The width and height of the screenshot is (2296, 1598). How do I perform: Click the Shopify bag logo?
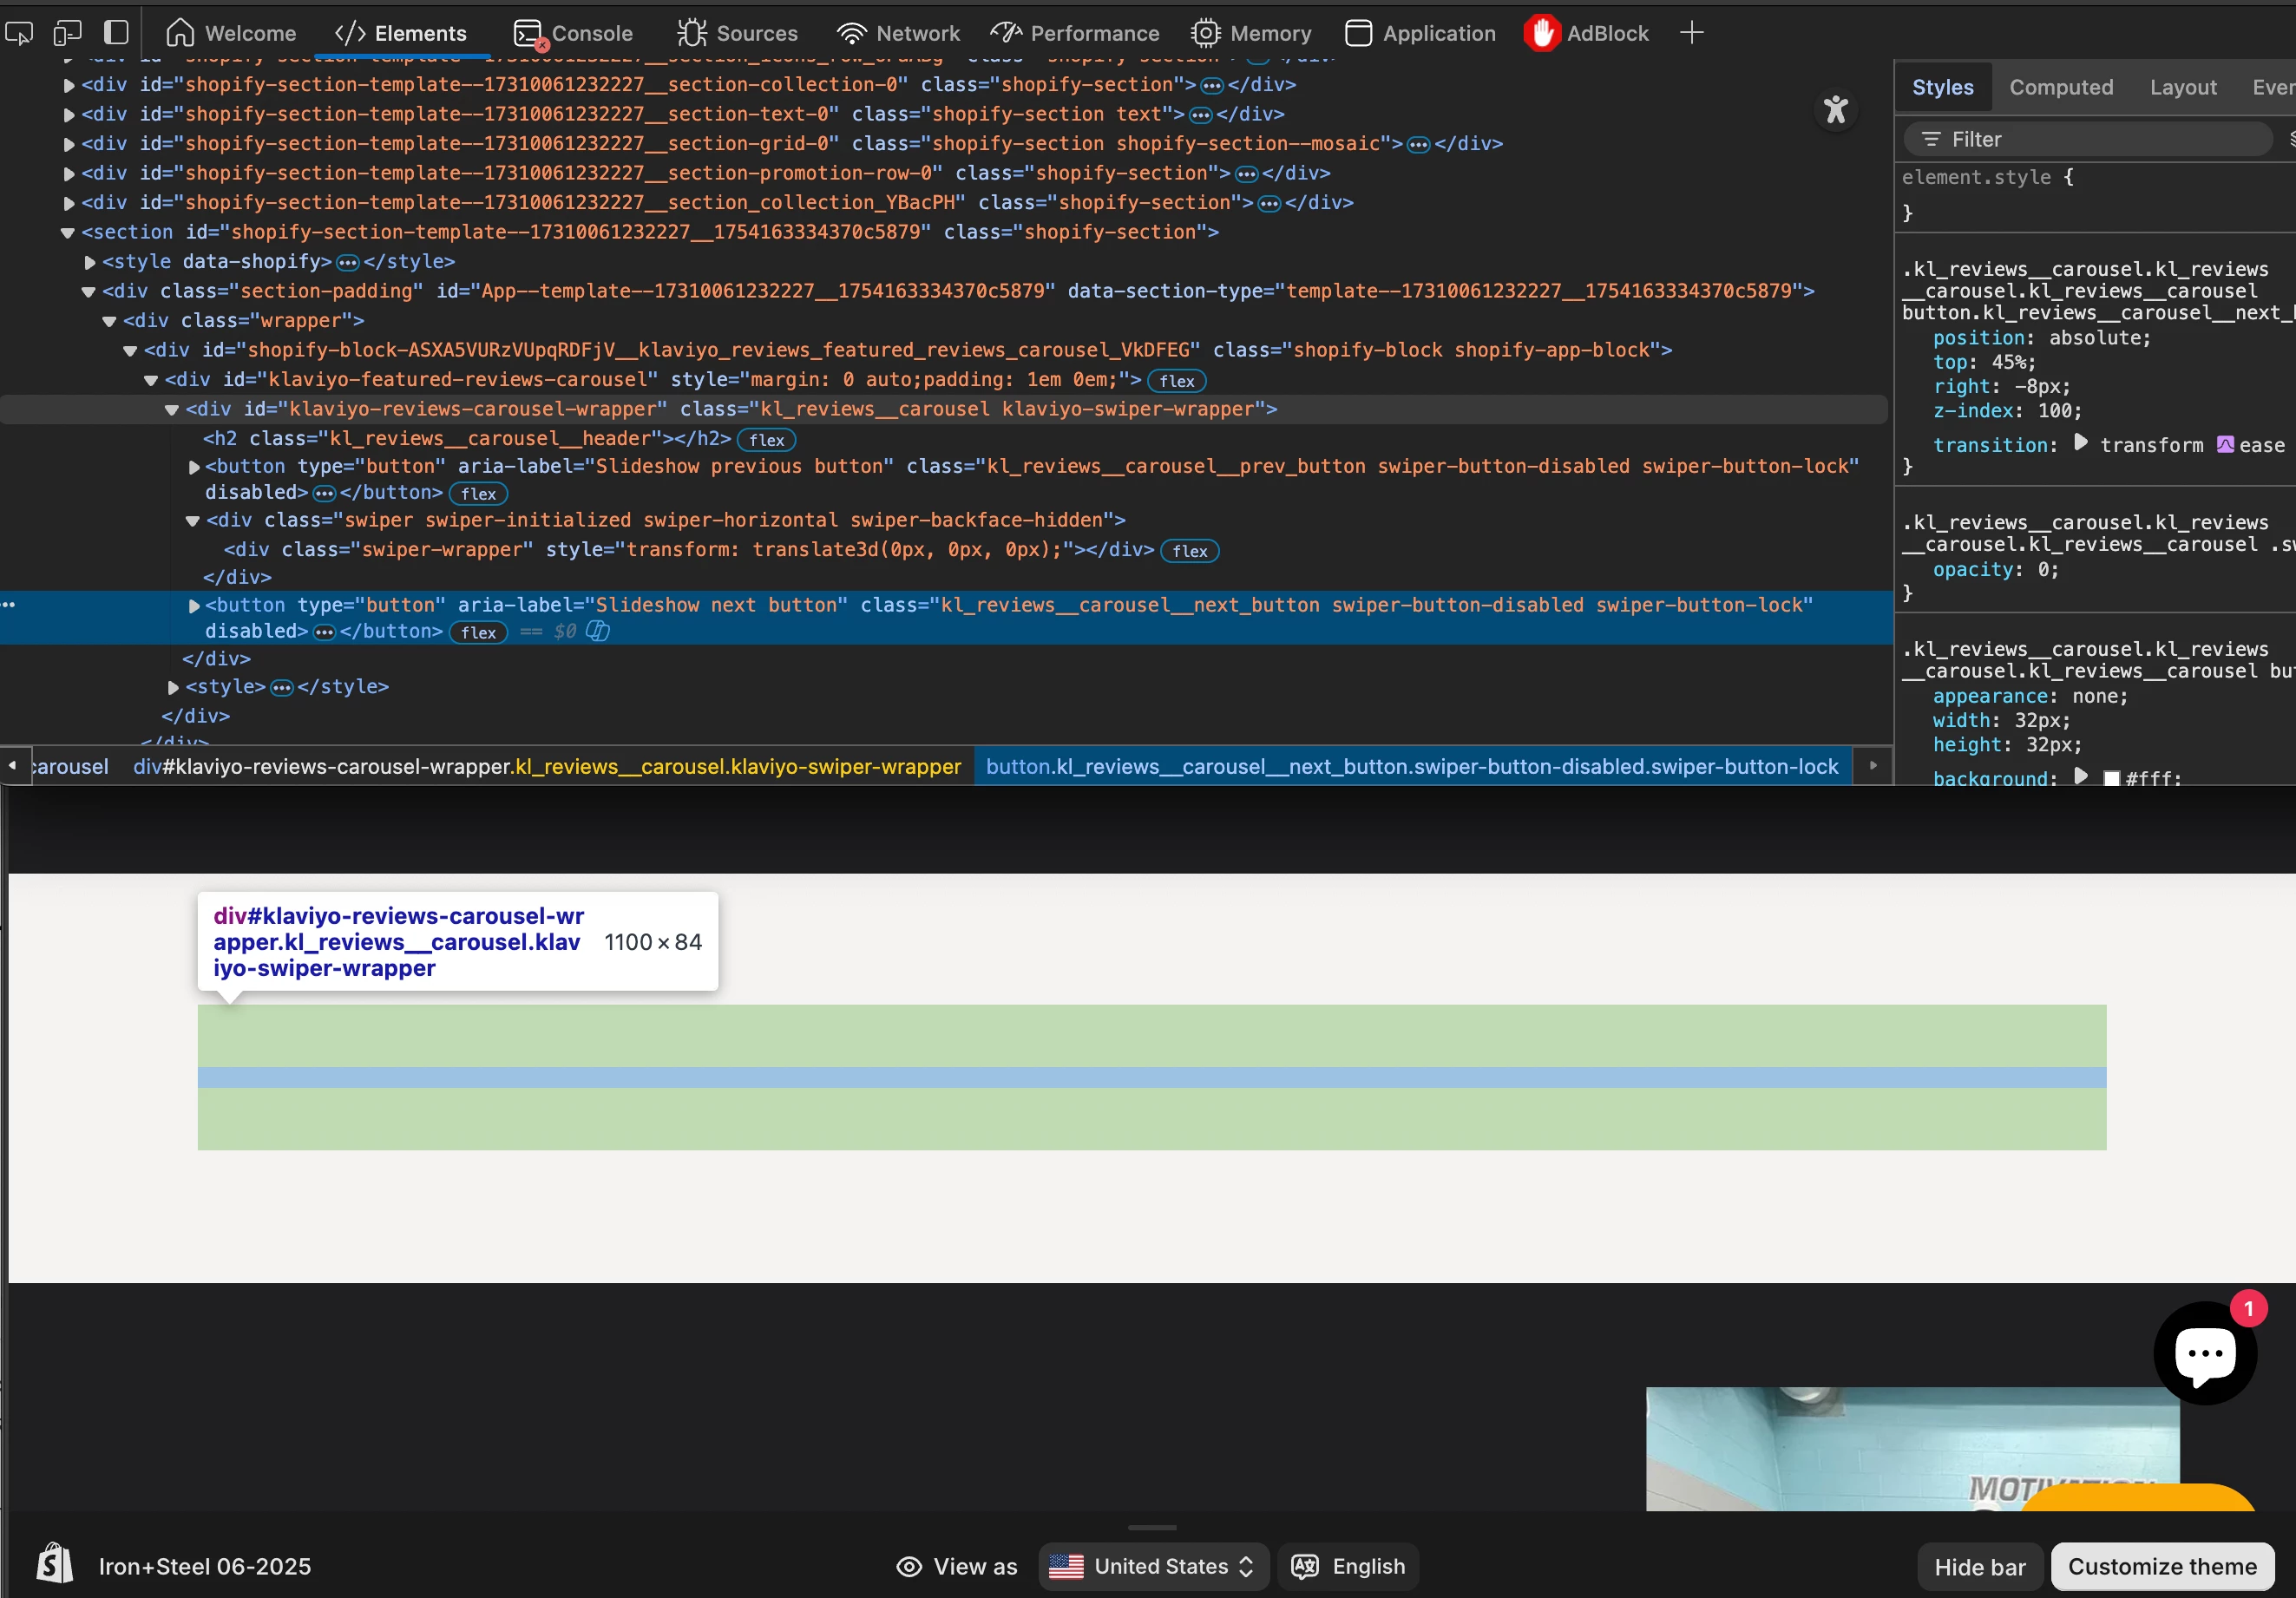(55, 1563)
